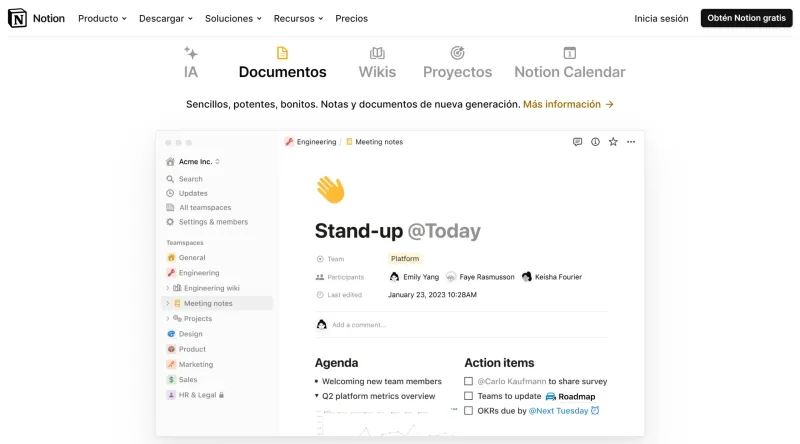Viewport: 800px width, 444px height.
Task: Go to the Precios page
Action: coord(352,18)
